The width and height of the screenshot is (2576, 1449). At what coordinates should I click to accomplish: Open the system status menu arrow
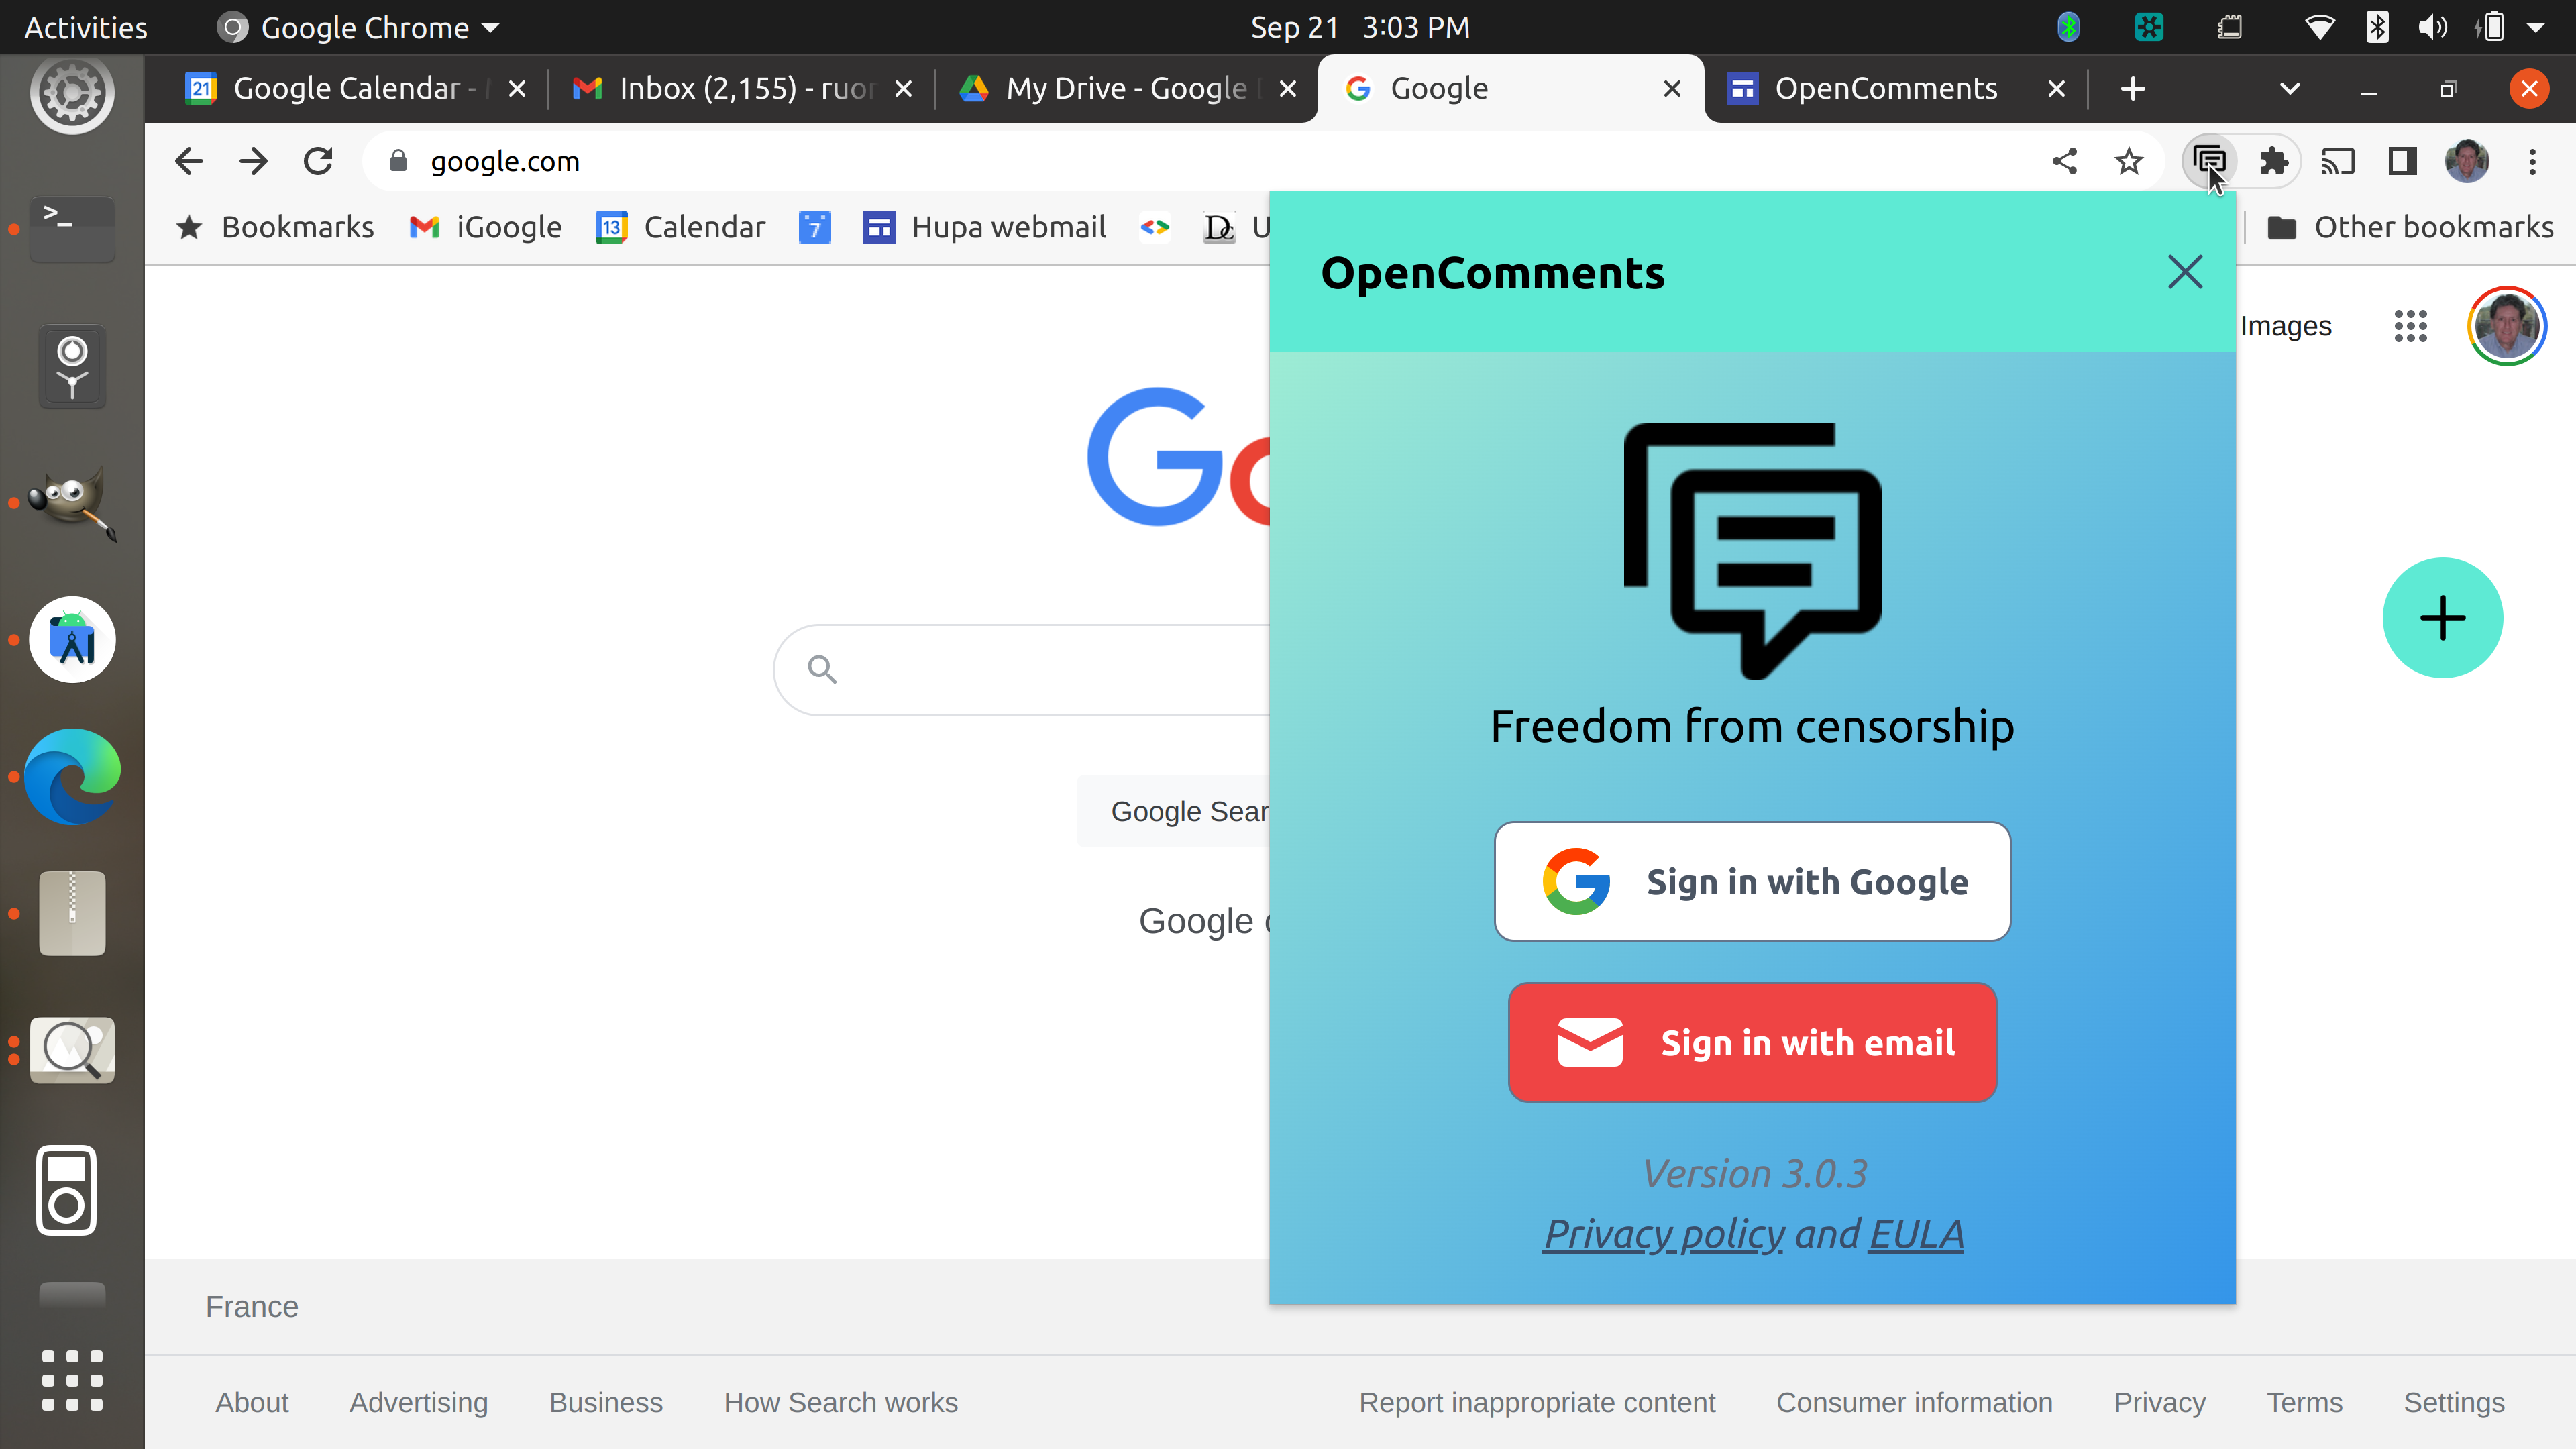[x=2535, y=27]
